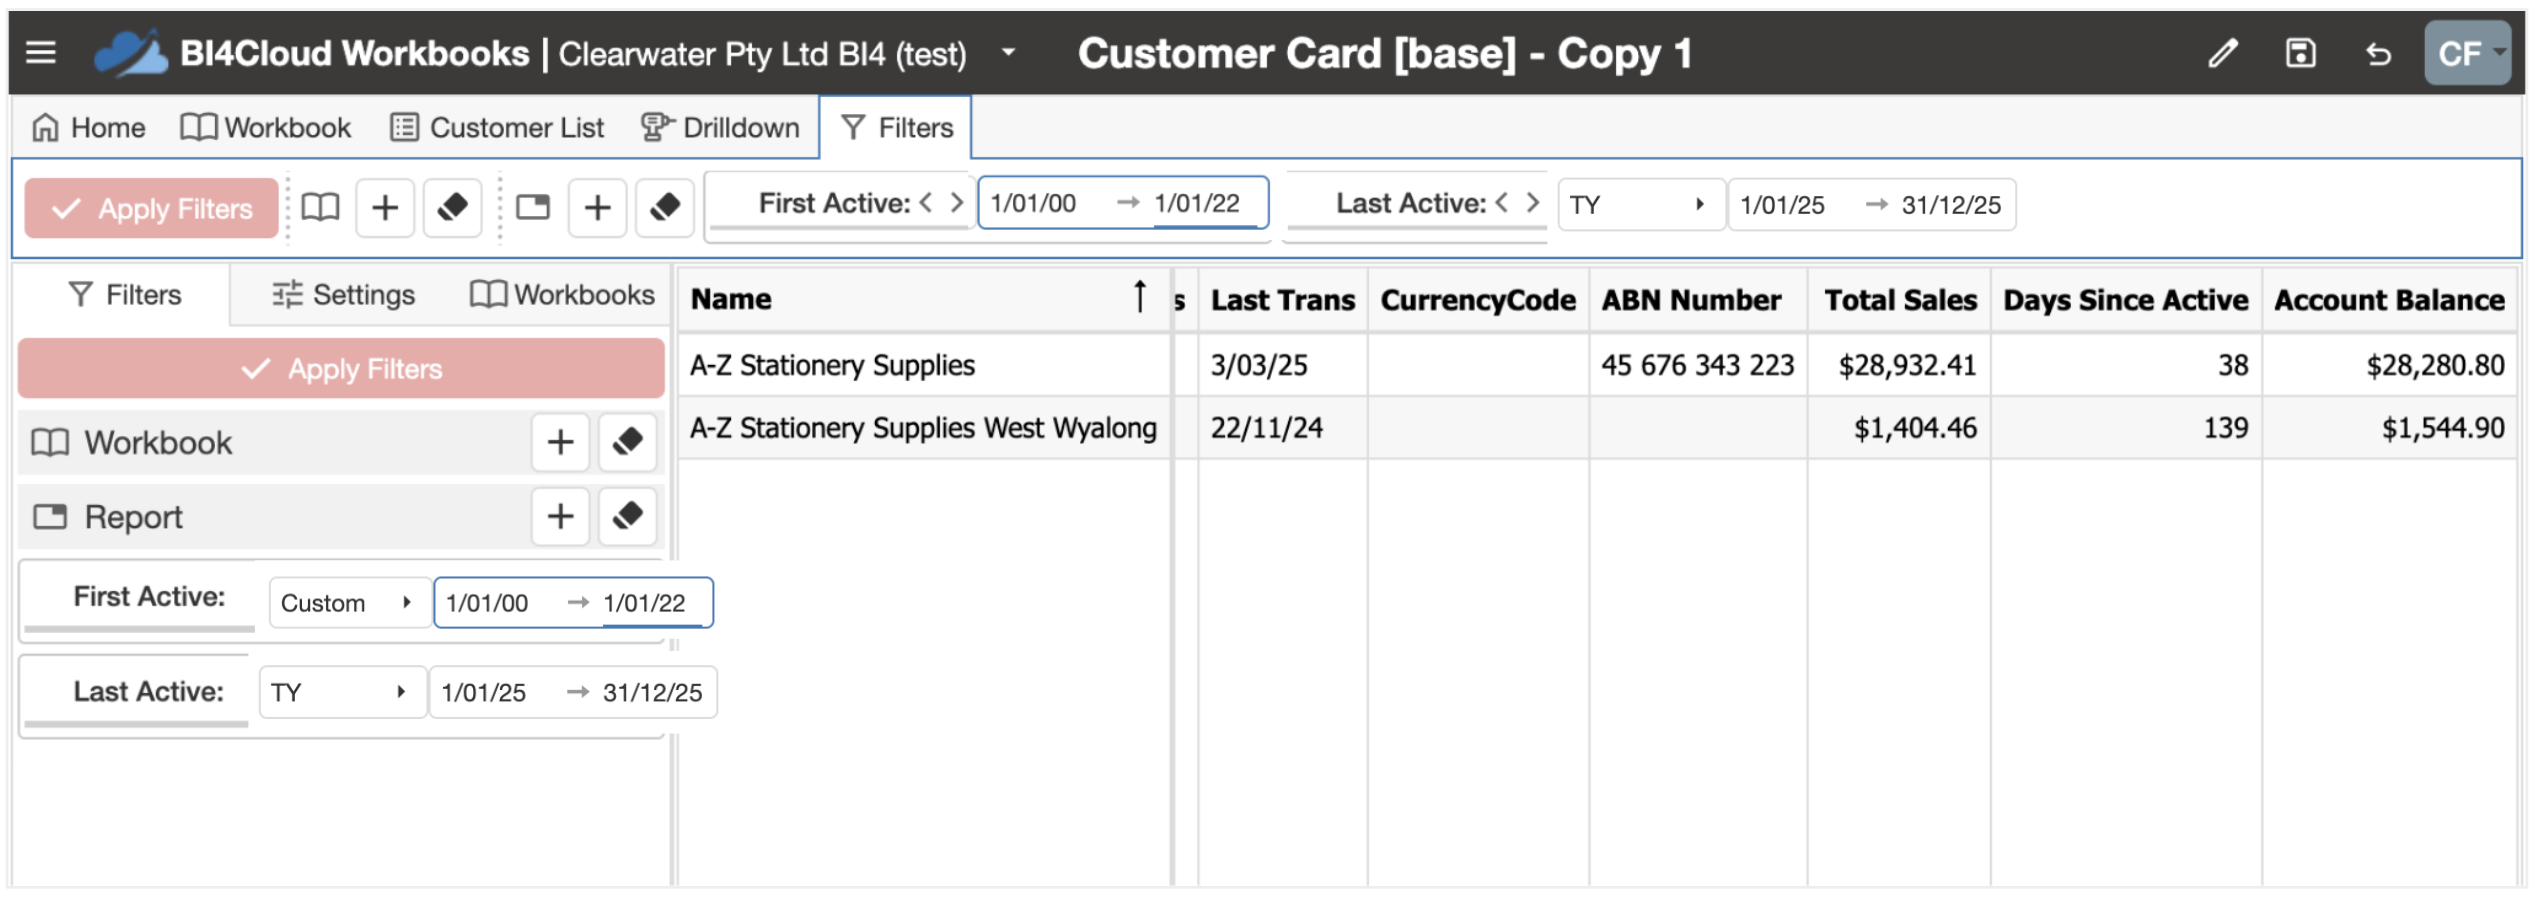The image size is (2538, 900).
Task: Click toolbar Last Active start date 1/01/25
Action: (1782, 205)
